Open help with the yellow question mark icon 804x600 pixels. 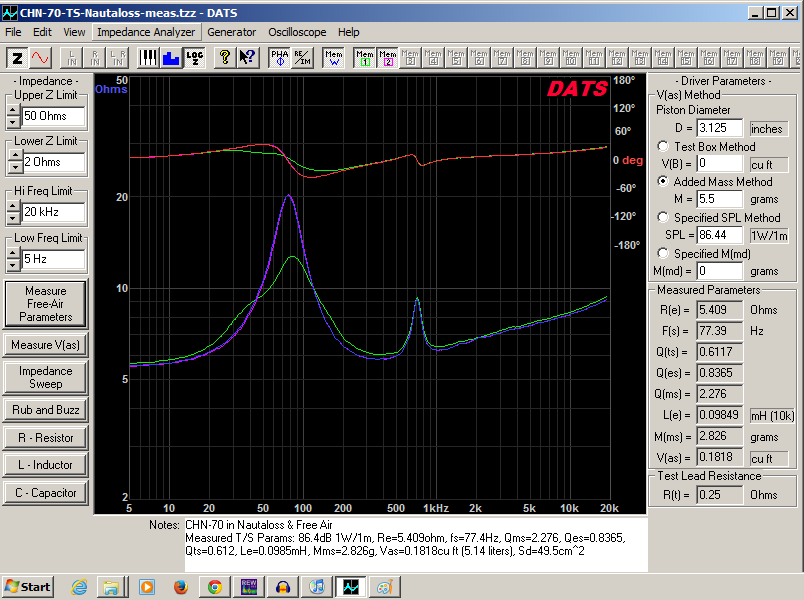(x=224, y=58)
